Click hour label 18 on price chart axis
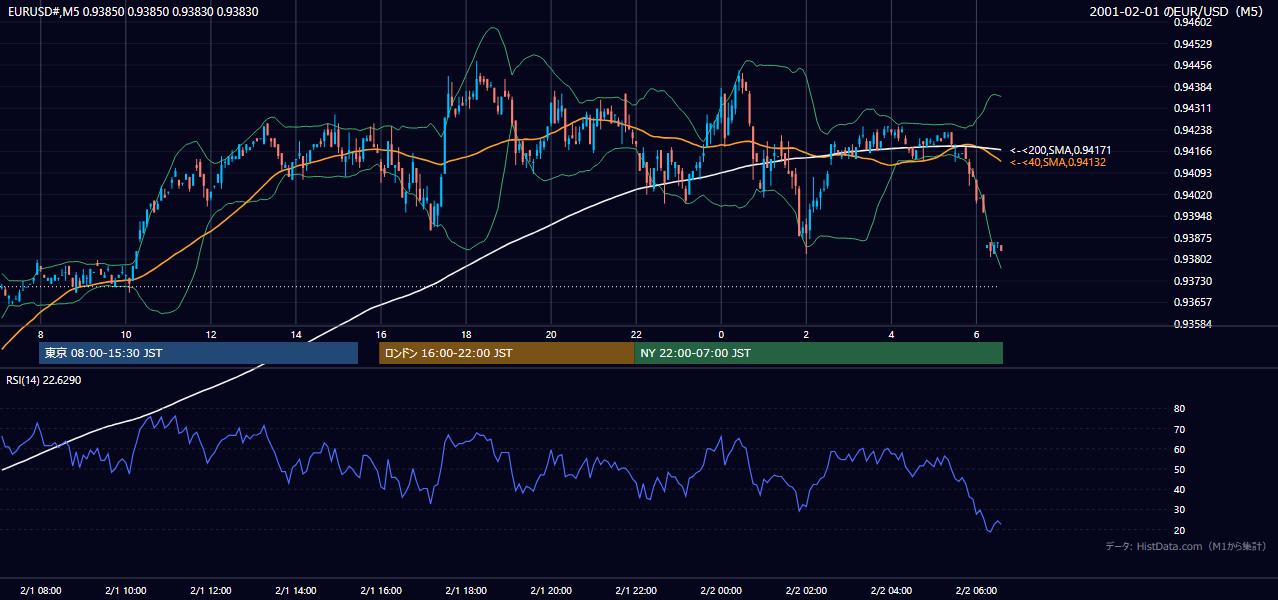 tap(466, 334)
